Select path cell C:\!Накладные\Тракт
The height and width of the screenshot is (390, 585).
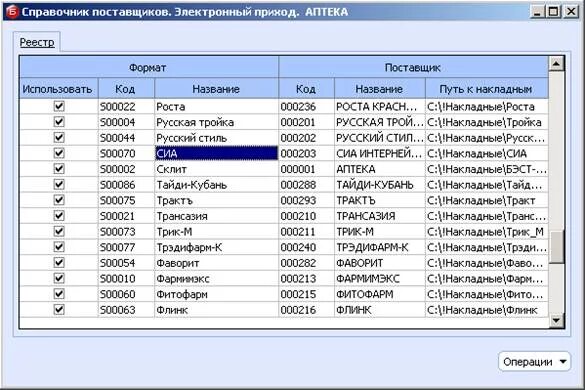click(487, 201)
